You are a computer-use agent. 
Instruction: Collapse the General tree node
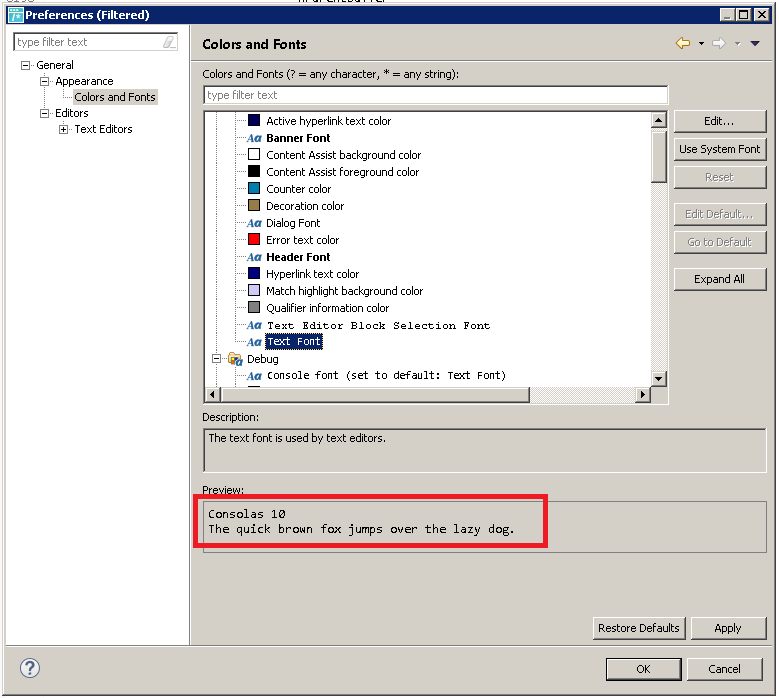pyautogui.click(x=25, y=65)
